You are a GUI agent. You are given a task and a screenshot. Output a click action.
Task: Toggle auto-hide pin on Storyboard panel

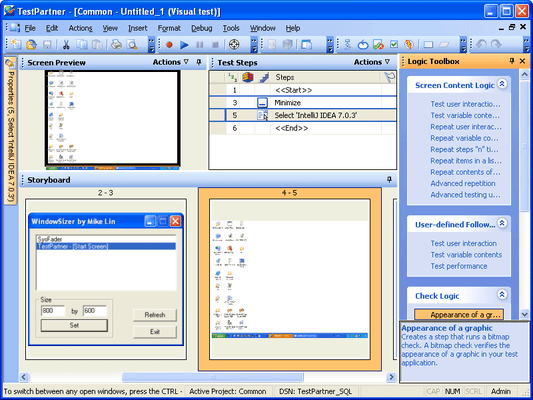click(x=389, y=179)
